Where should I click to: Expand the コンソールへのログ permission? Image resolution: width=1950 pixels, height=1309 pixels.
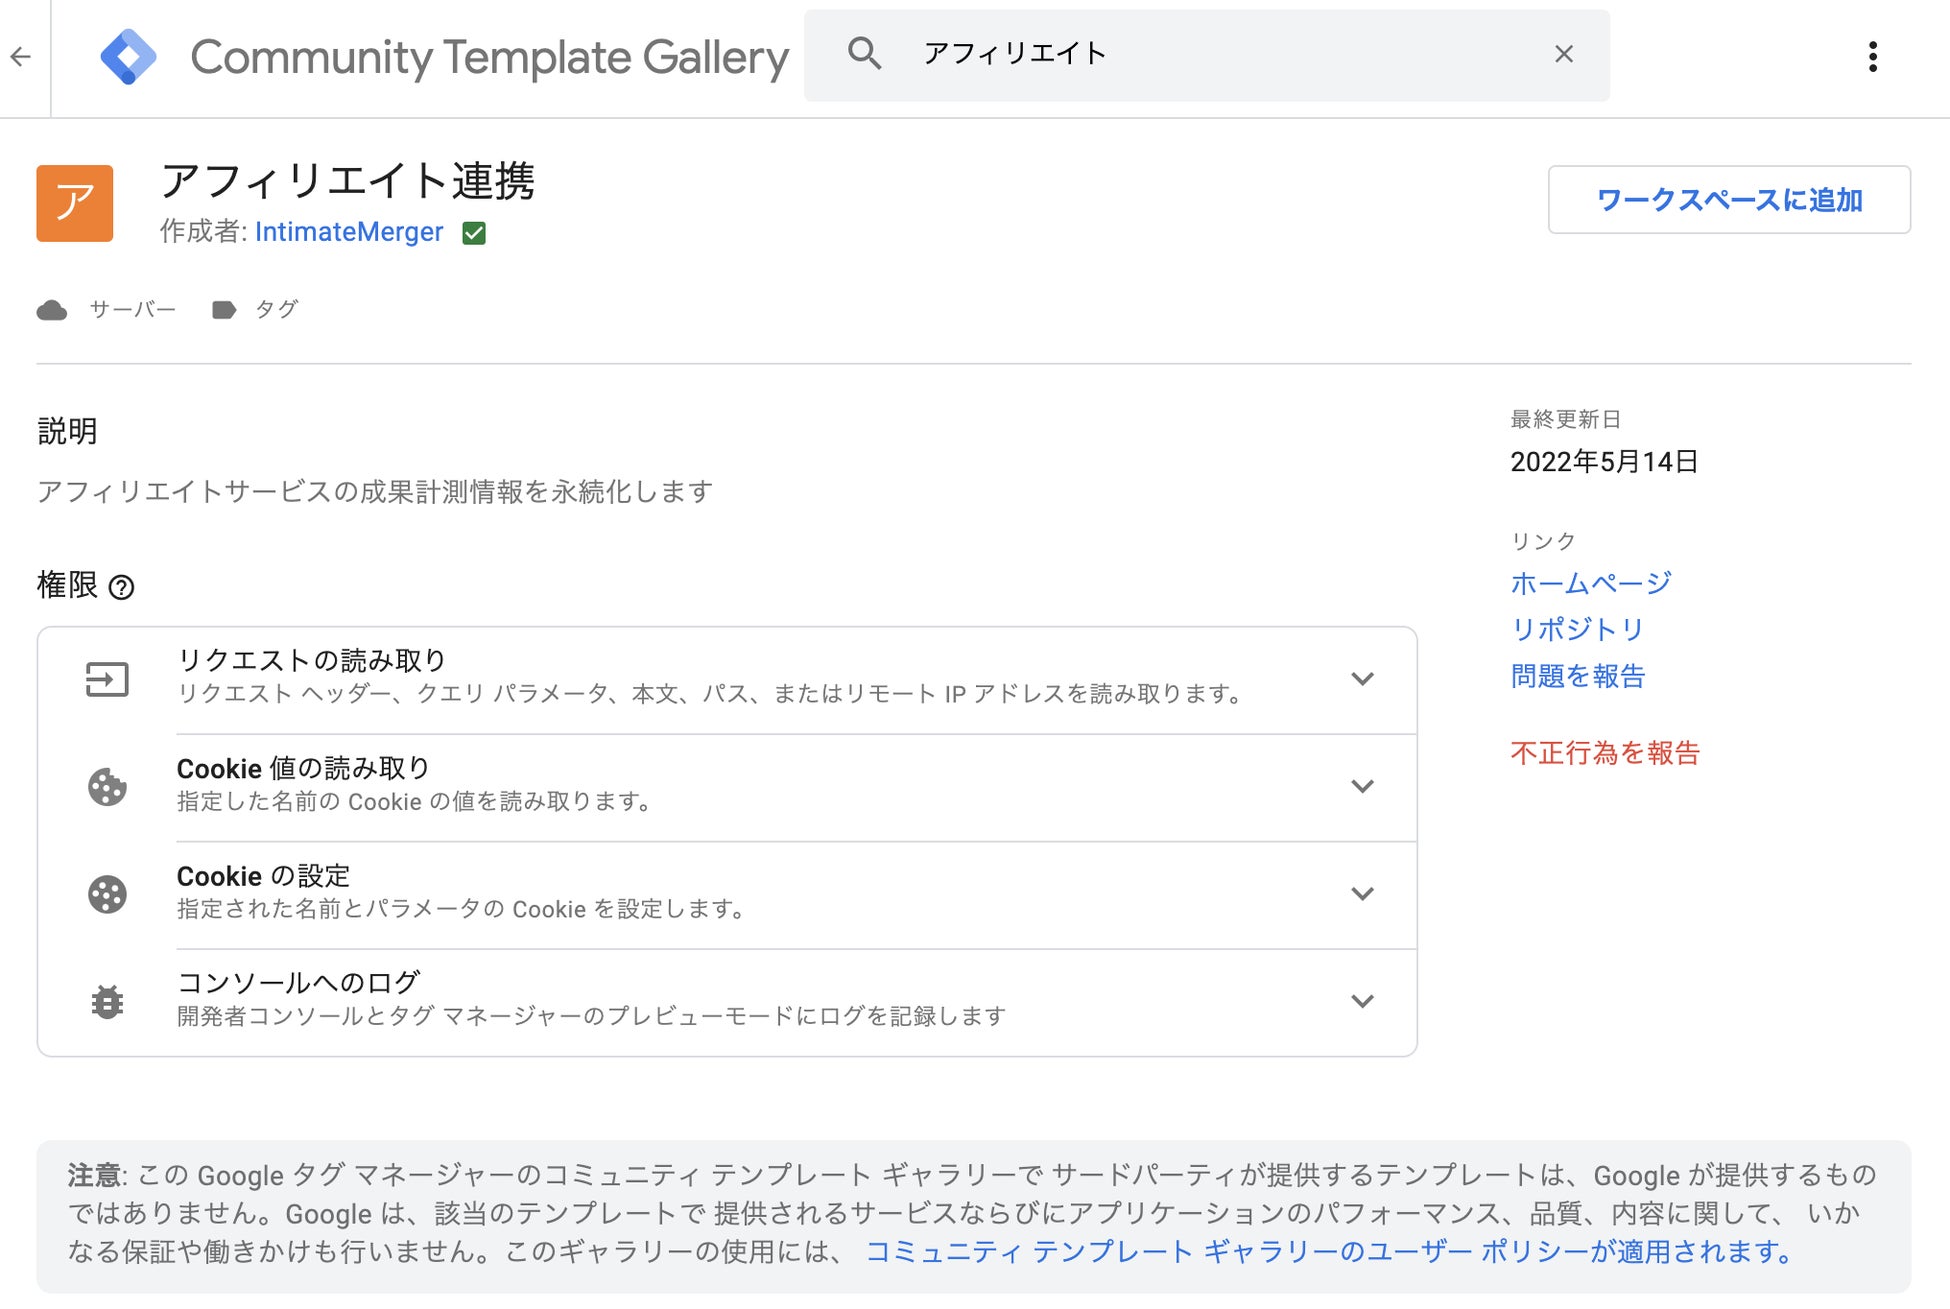[x=1362, y=1001]
